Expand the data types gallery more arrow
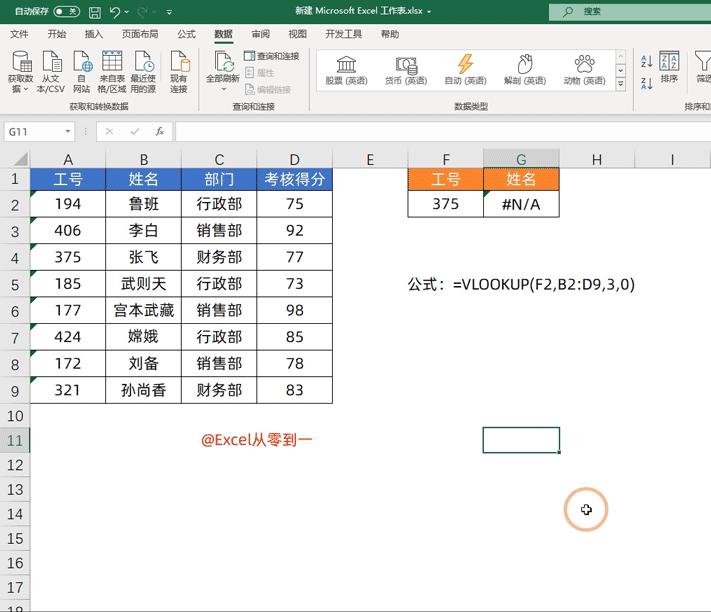Screen dimensions: 711x612 click(620, 84)
